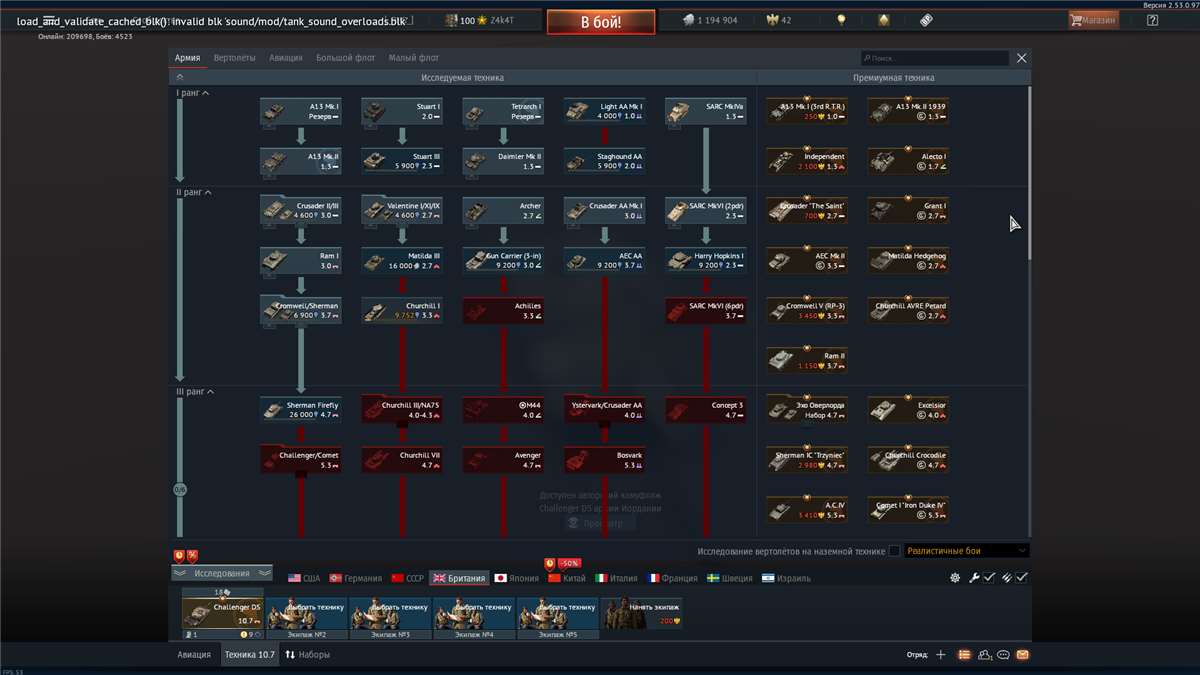Open the chat bubble icon

pyautogui.click(x=1003, y=654)
